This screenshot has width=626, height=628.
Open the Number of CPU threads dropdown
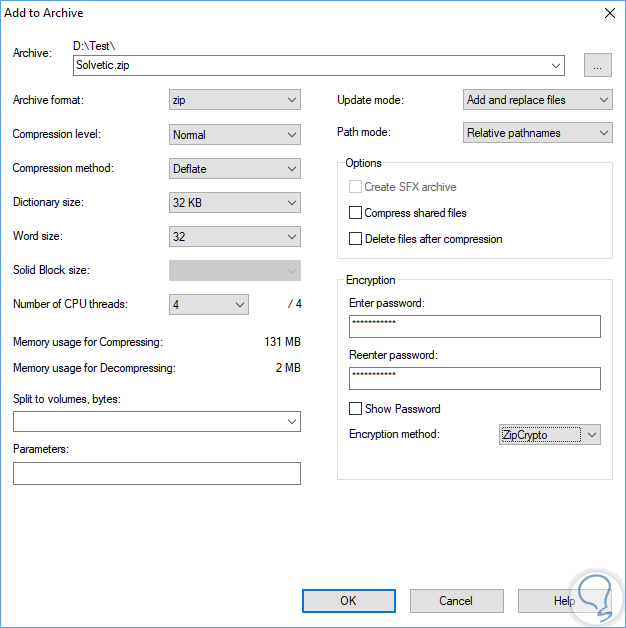click(x=209, y=305)
